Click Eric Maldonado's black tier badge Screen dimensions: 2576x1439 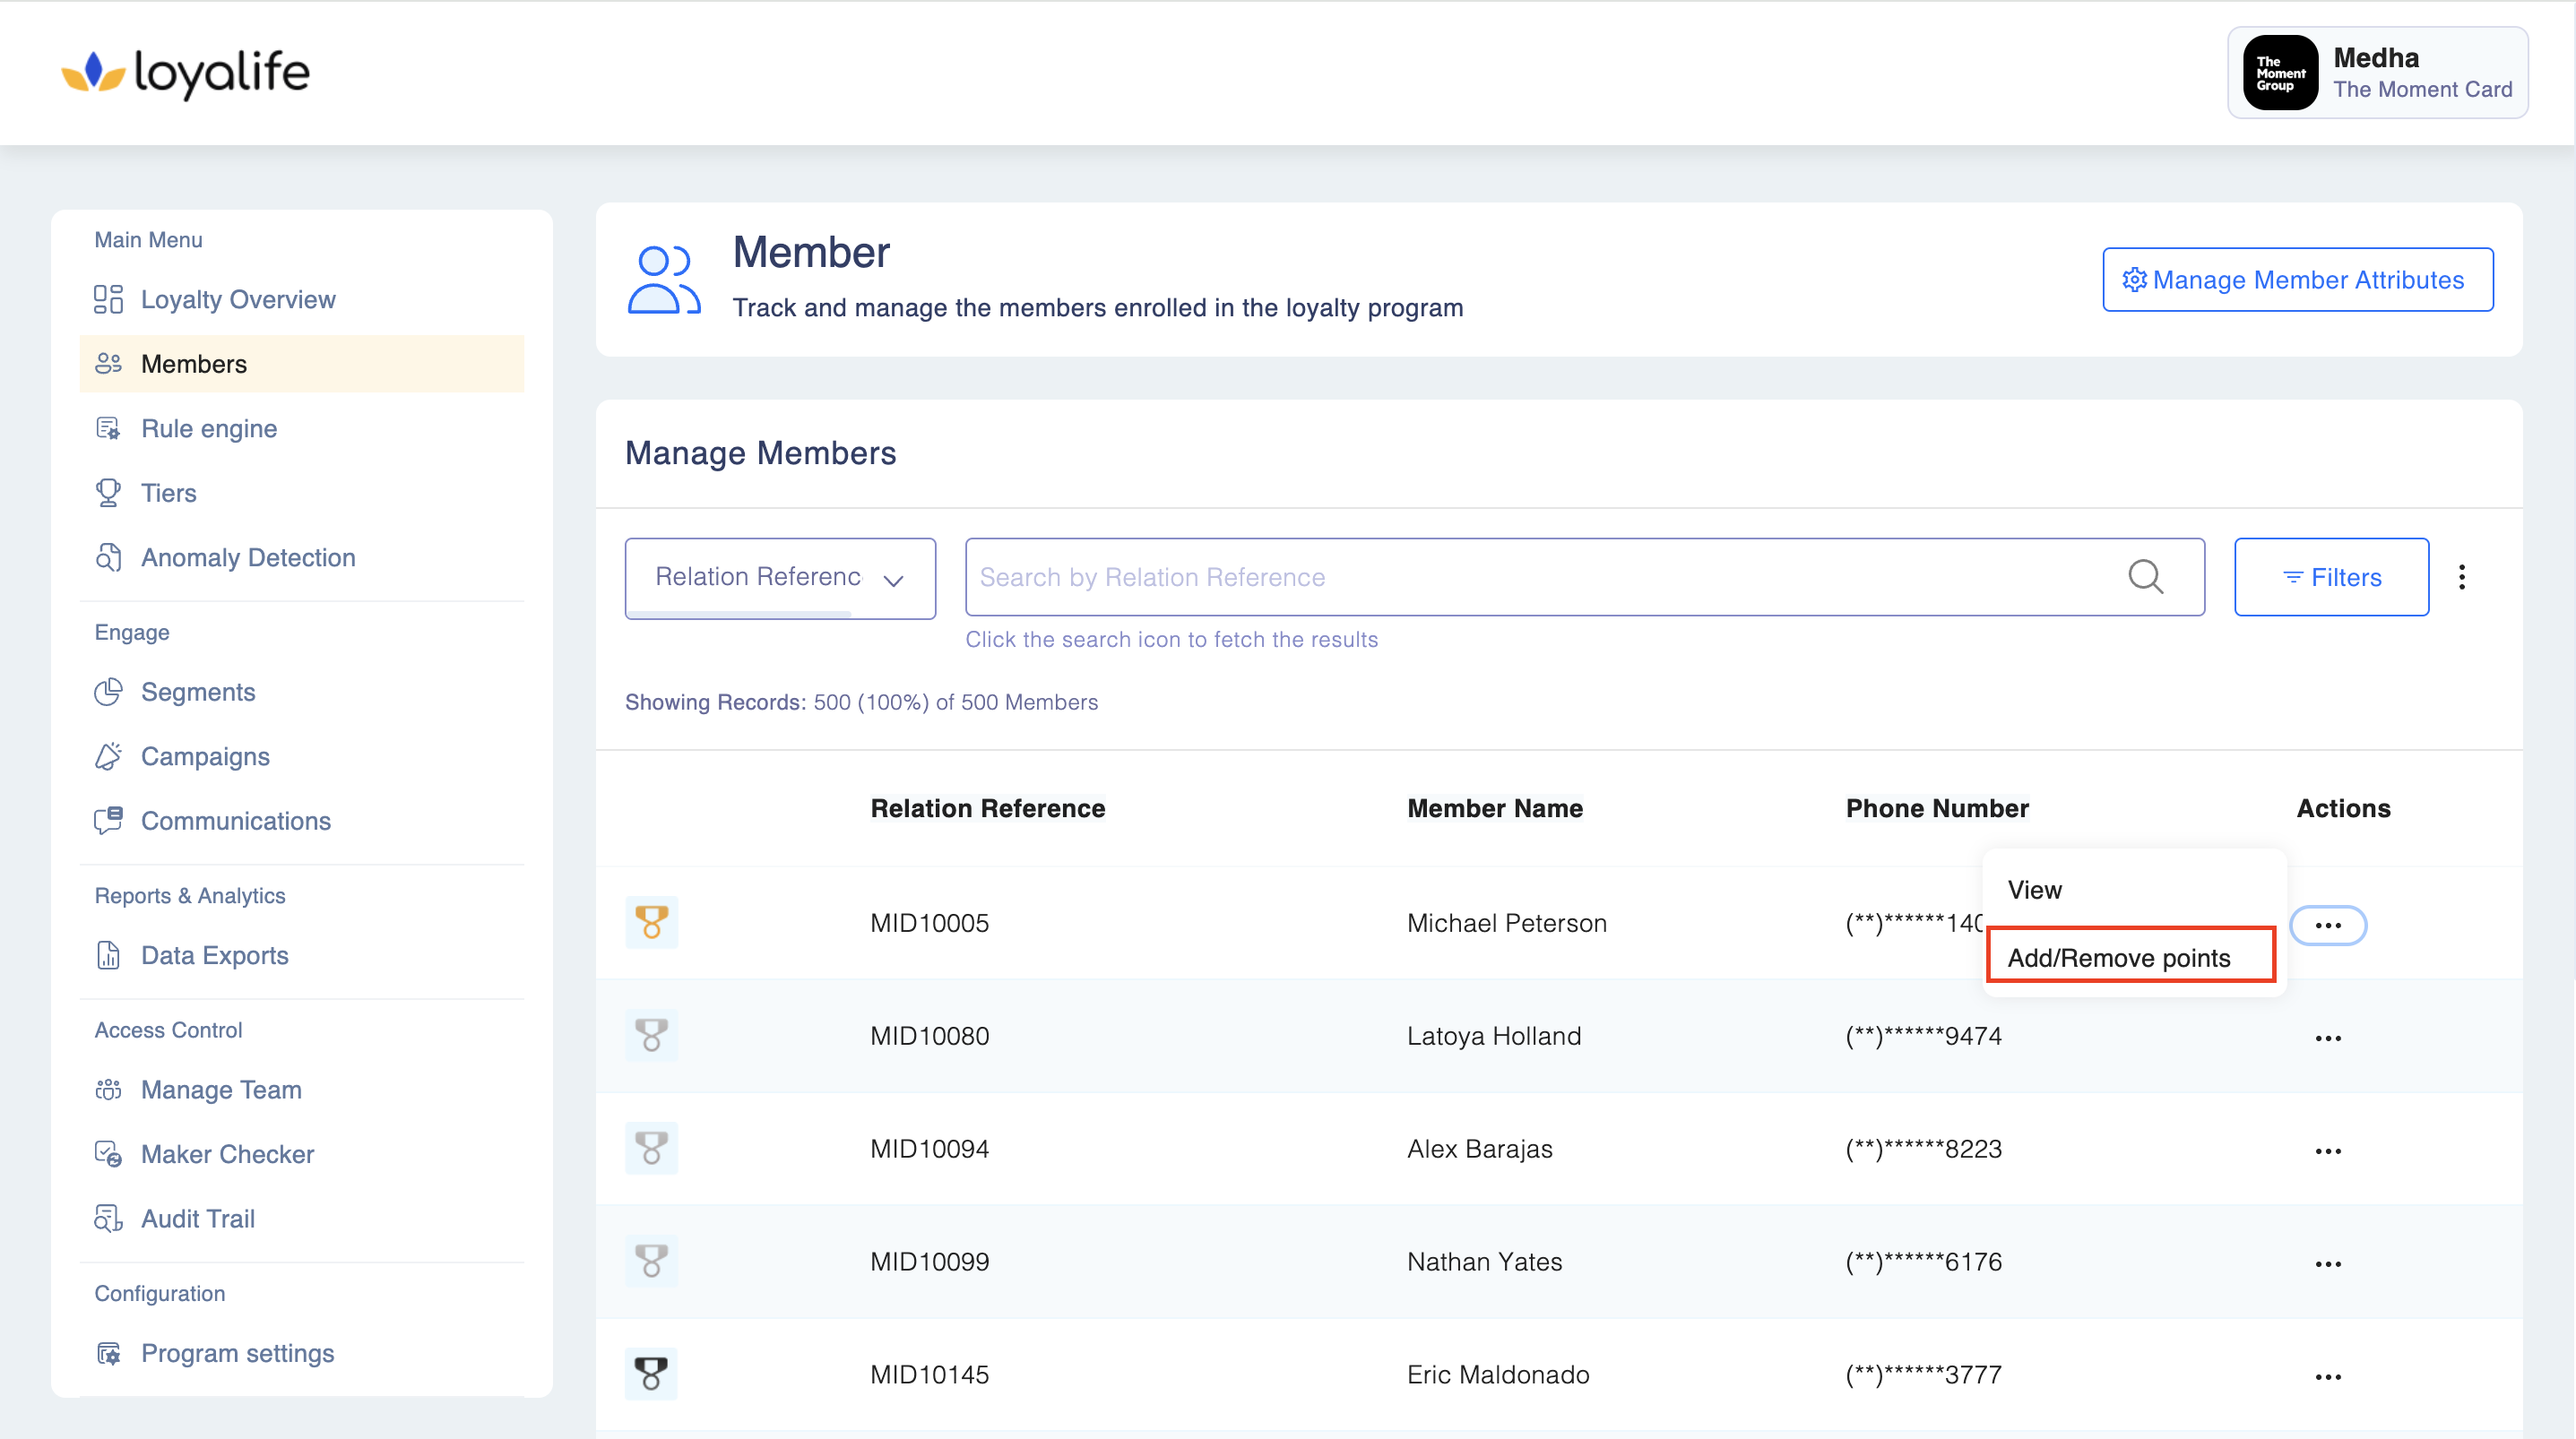click(651, 1374)
